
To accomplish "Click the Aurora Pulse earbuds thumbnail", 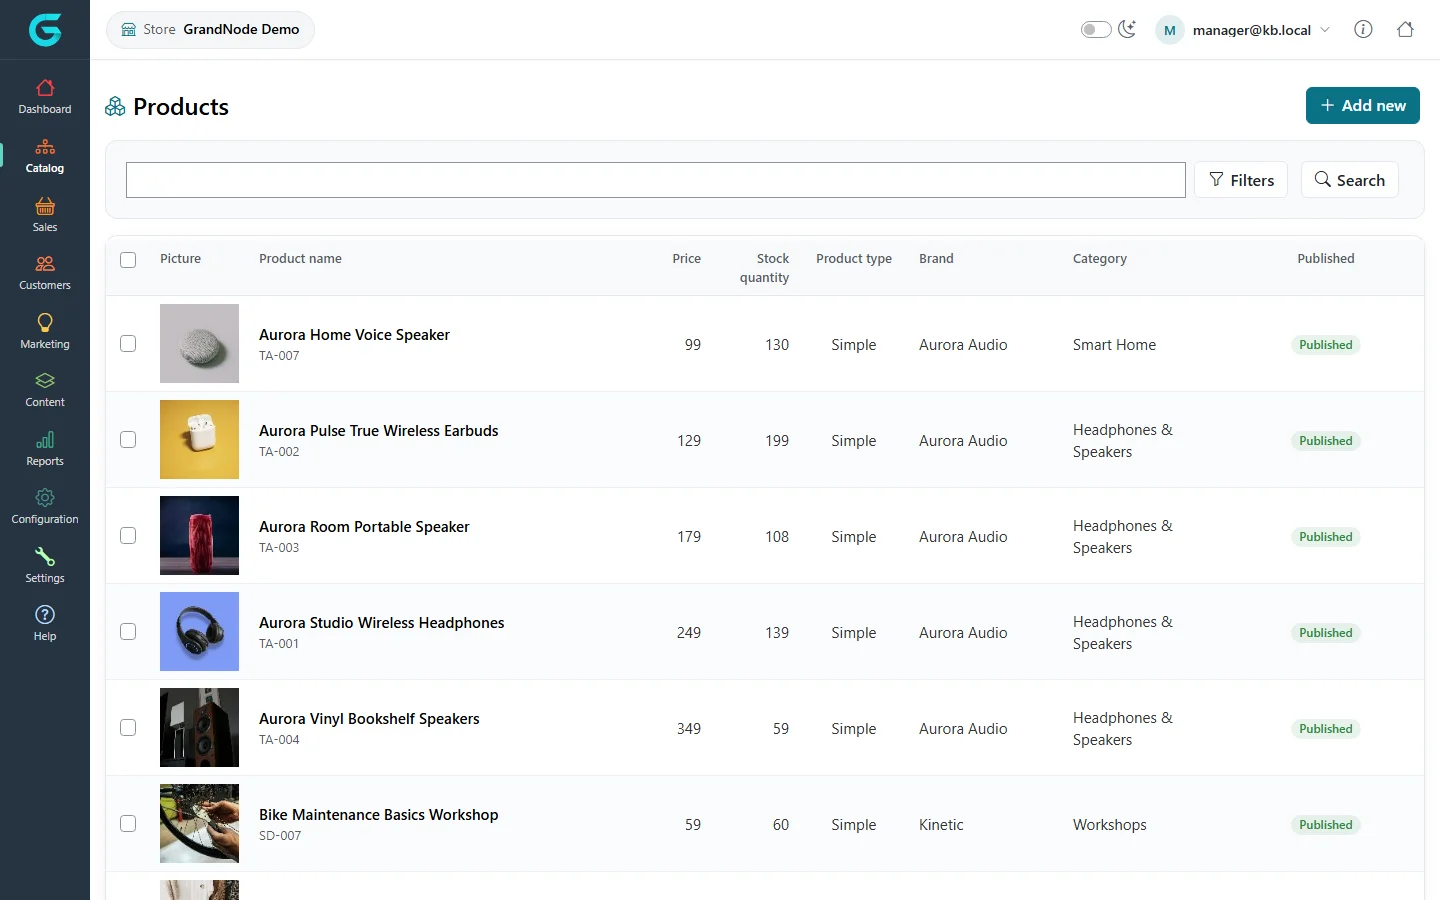I will click(x=199, y=439).
